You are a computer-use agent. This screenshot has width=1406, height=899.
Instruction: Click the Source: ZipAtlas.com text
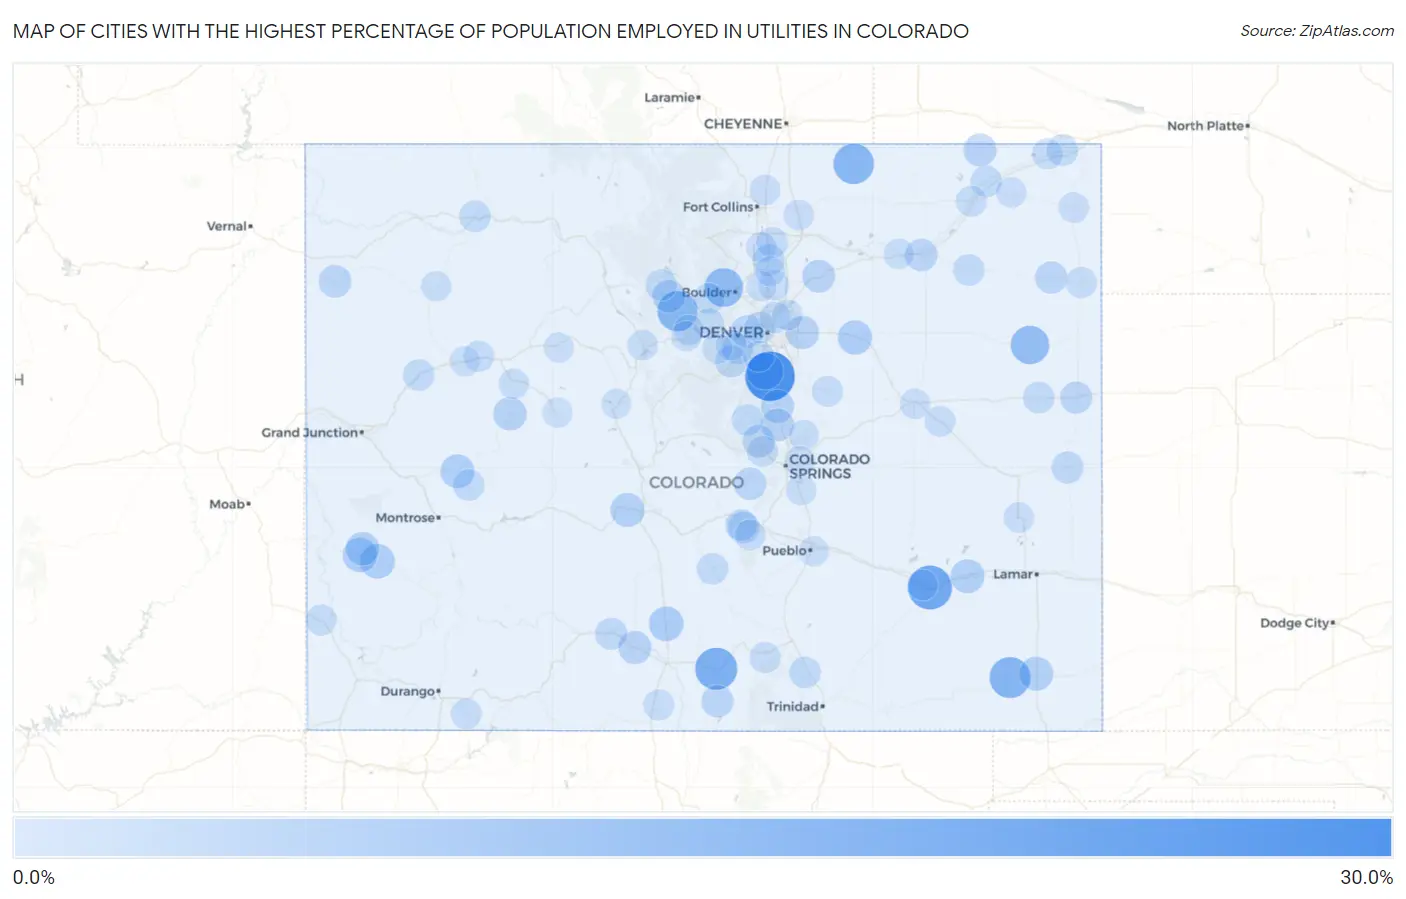coord(1317,31)
